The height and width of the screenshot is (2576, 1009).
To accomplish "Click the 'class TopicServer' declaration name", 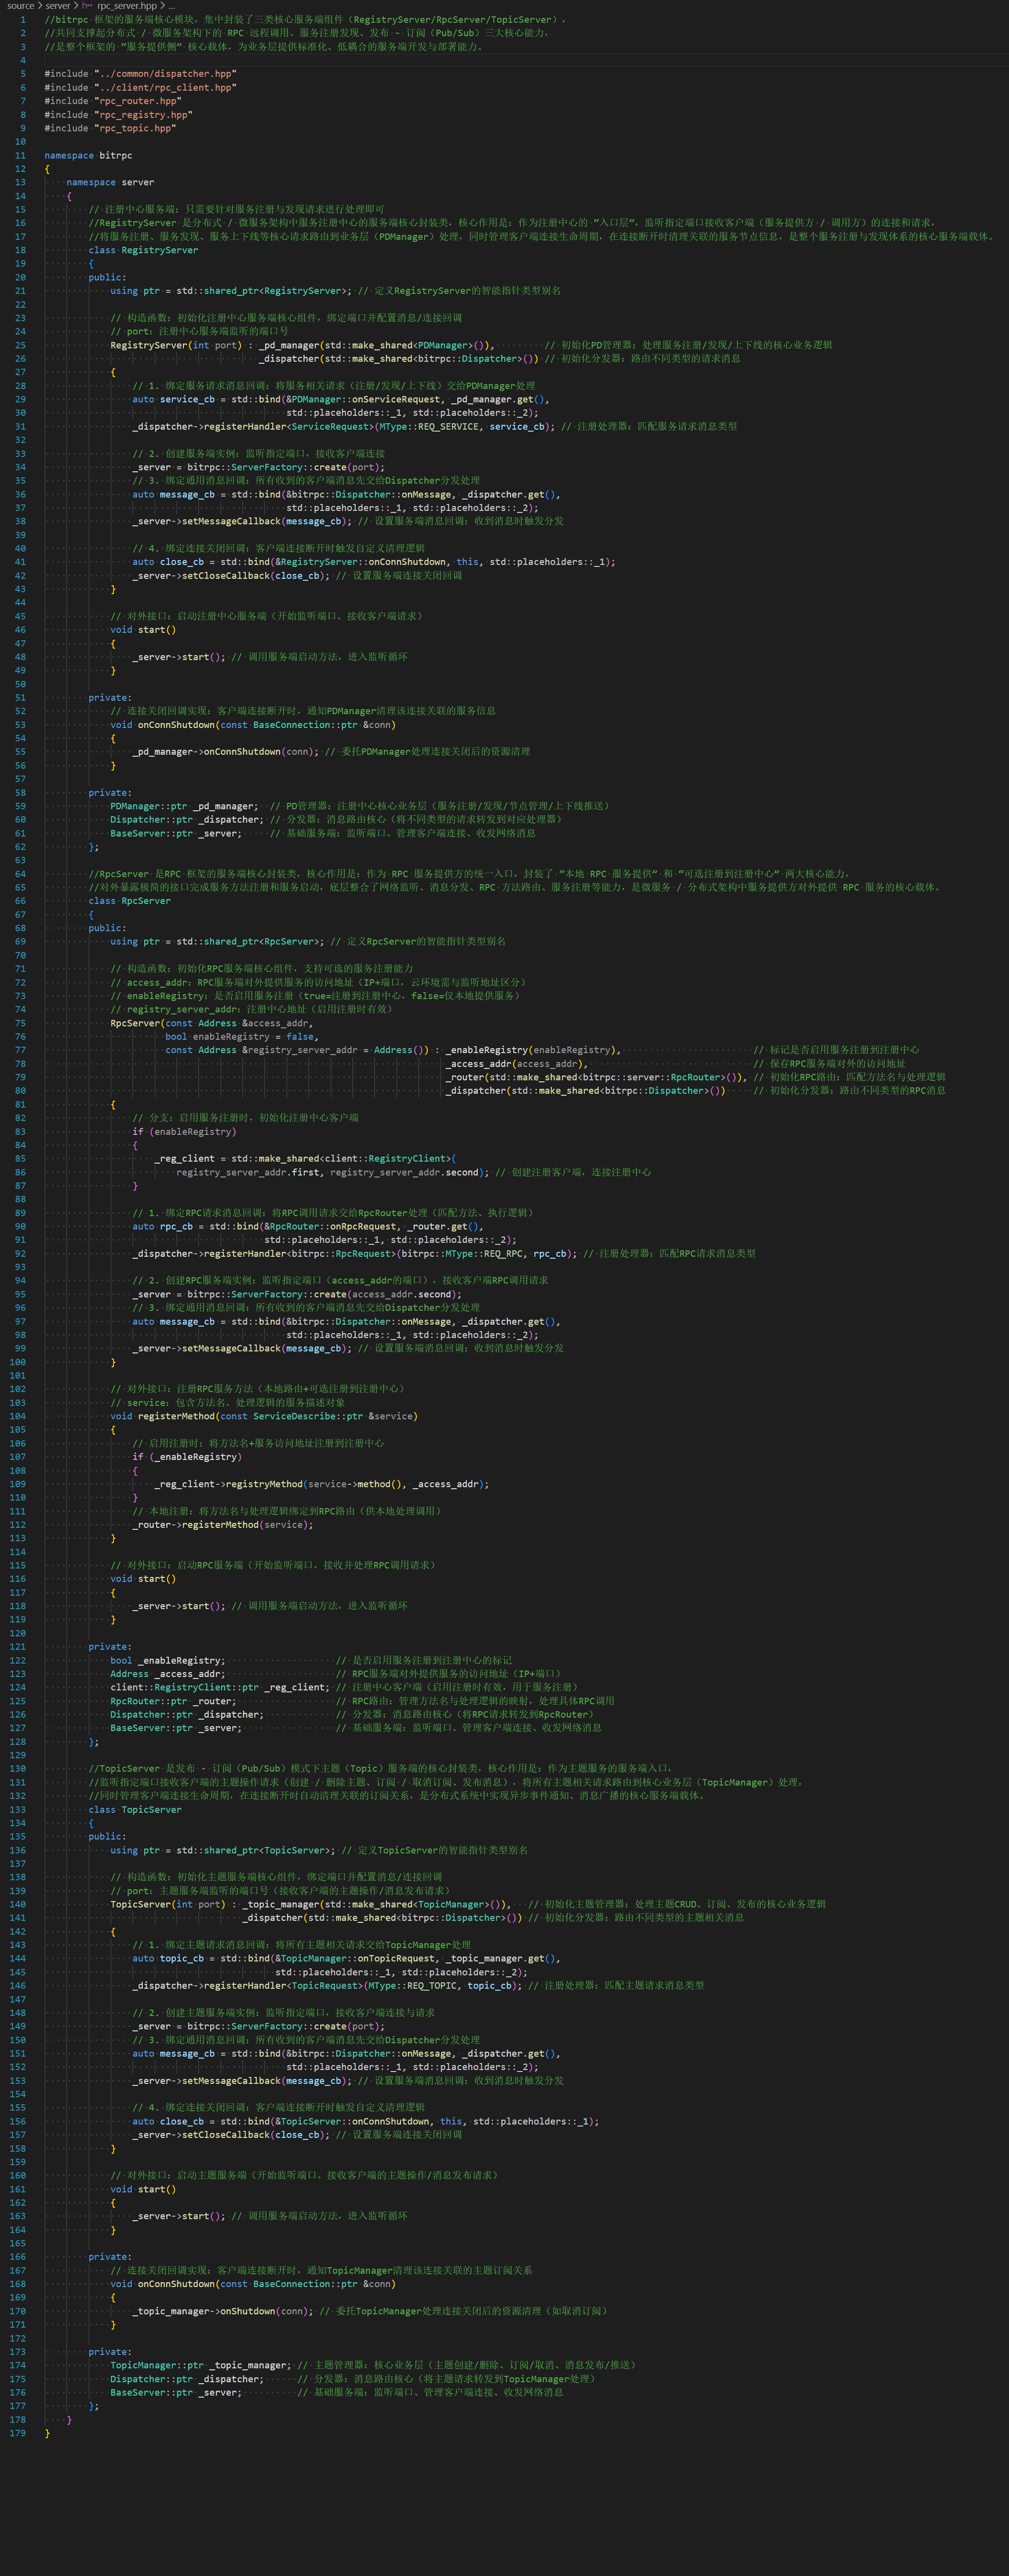I will pos(151,1810).
